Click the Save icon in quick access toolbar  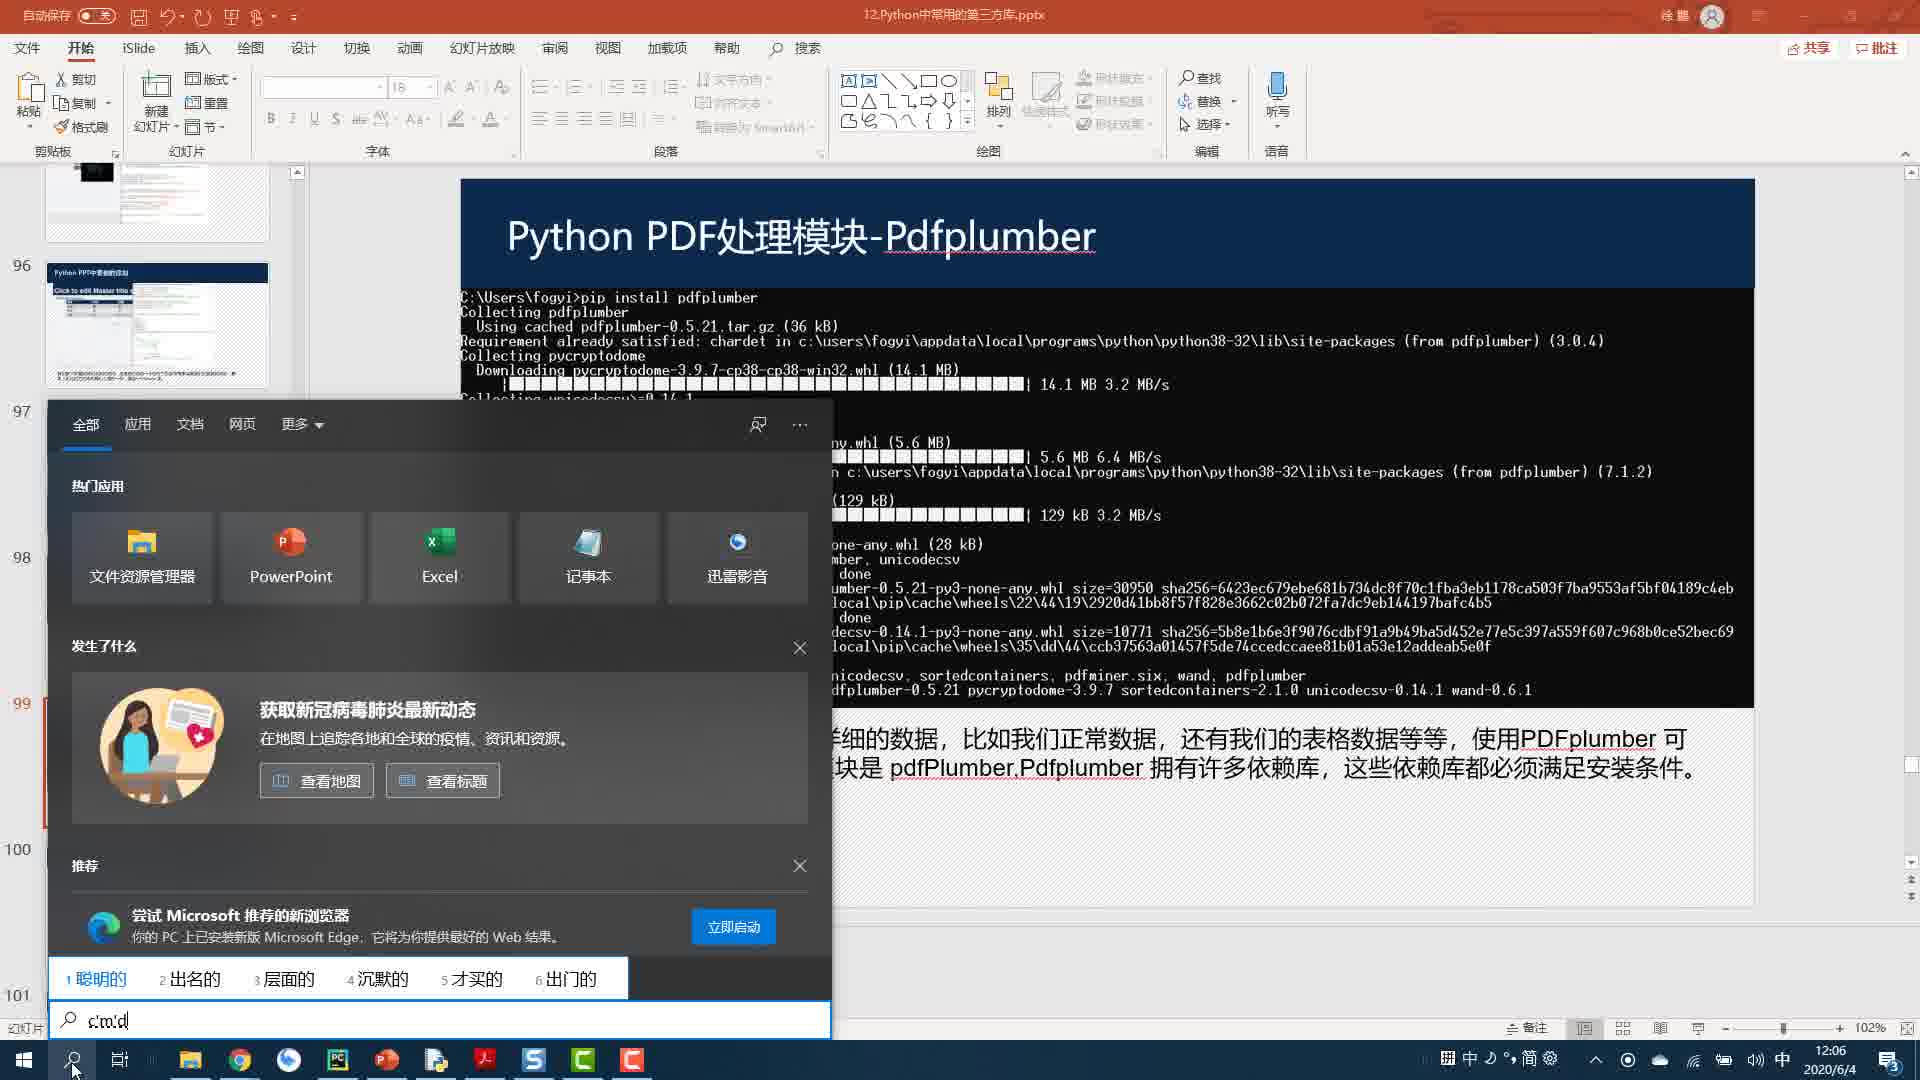click(x=139, y=17)
